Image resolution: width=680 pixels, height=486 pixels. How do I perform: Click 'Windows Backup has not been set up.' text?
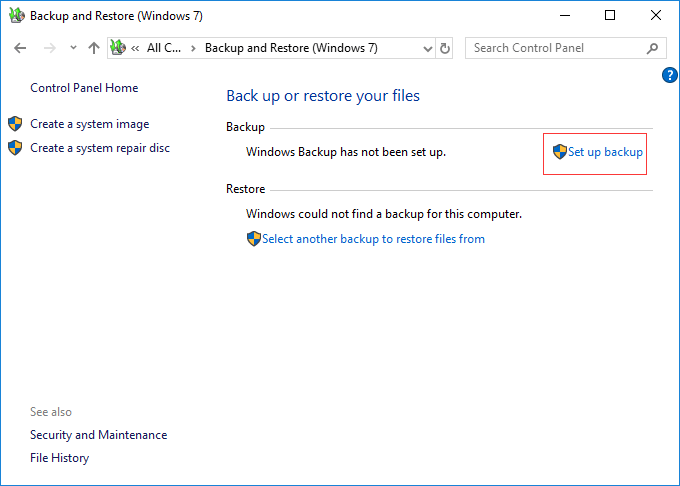coord(346,152)
